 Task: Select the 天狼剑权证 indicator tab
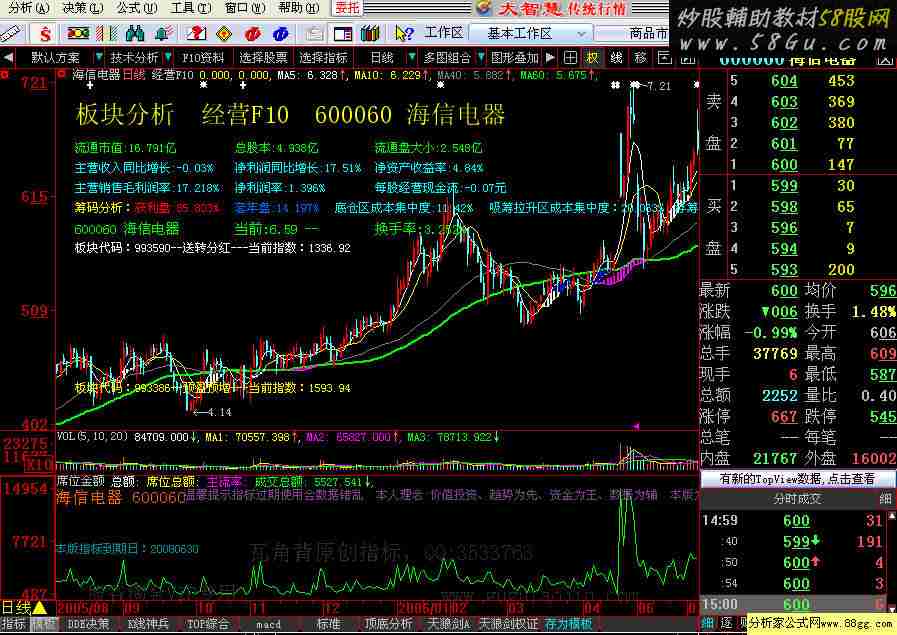coord(509,624)
